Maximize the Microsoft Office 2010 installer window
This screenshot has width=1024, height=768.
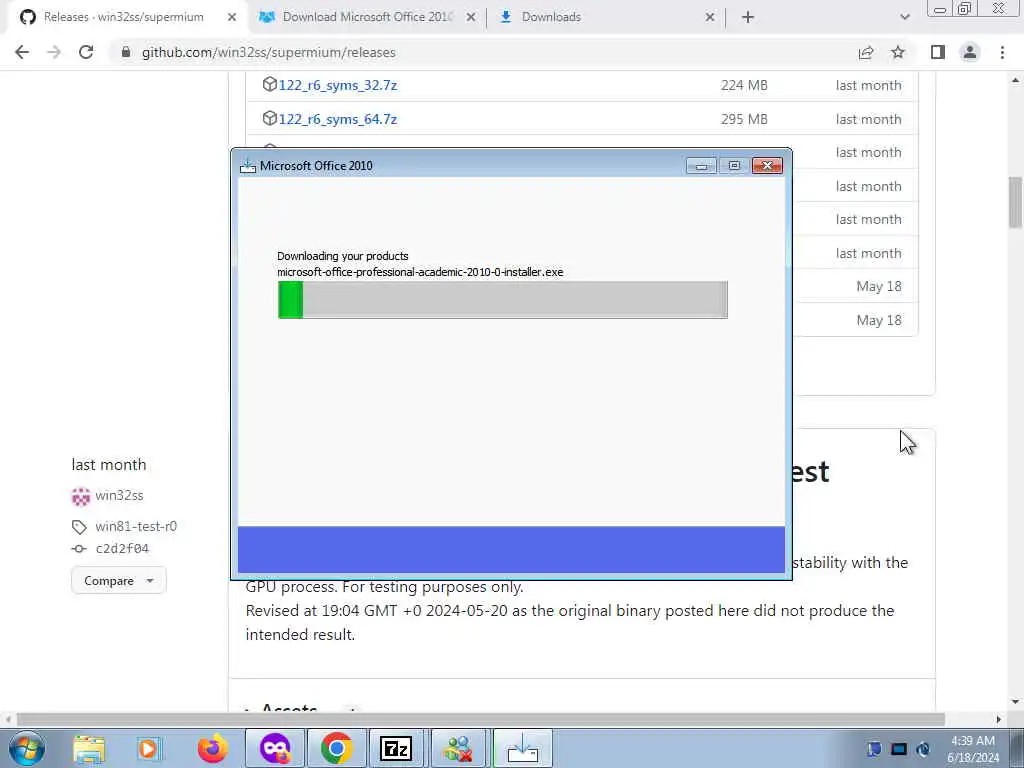tap(734, 166)
